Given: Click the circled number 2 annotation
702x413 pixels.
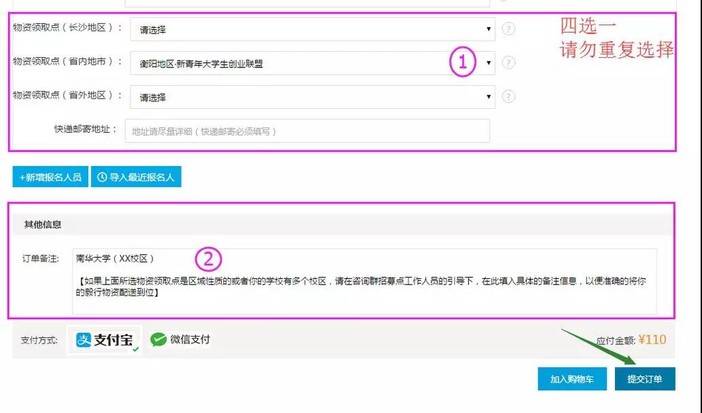Looking at the screenshot, I should [207, 259].
